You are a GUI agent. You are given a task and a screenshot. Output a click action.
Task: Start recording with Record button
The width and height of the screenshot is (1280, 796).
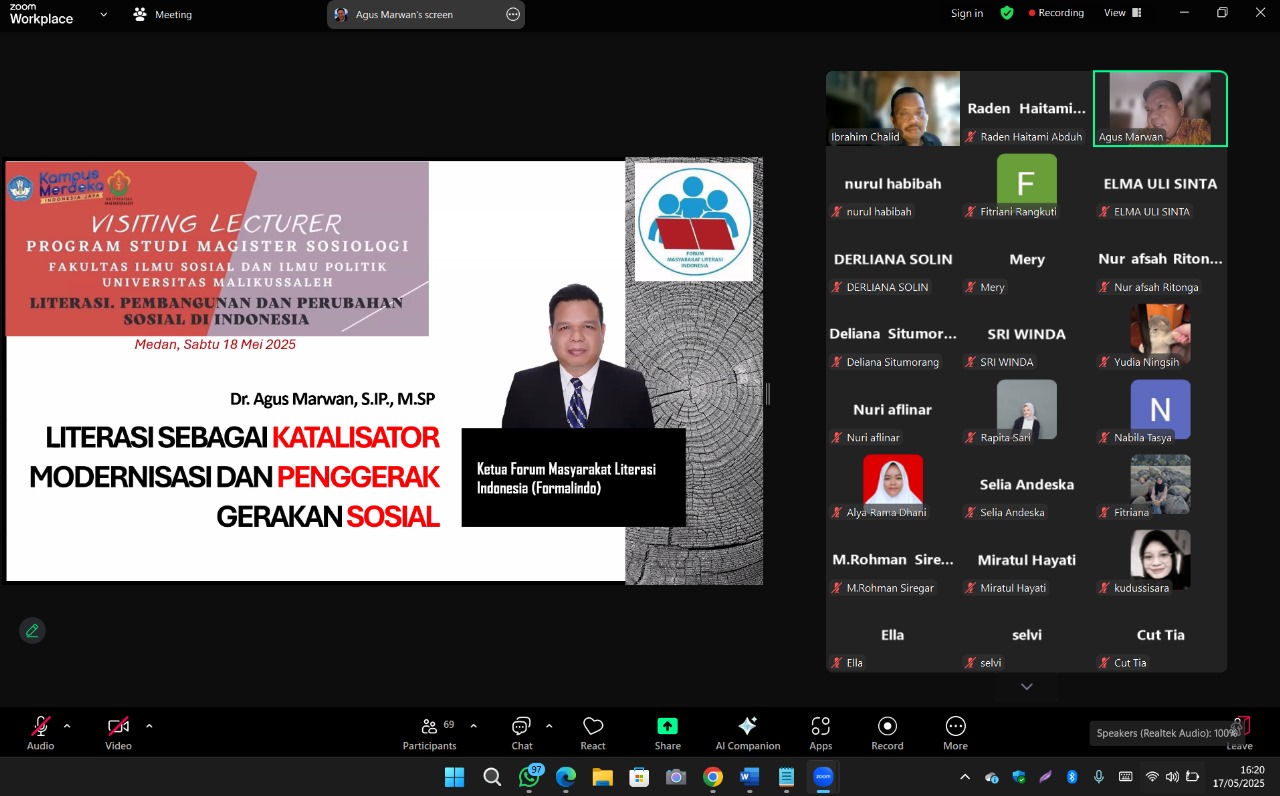click(887, 732)
